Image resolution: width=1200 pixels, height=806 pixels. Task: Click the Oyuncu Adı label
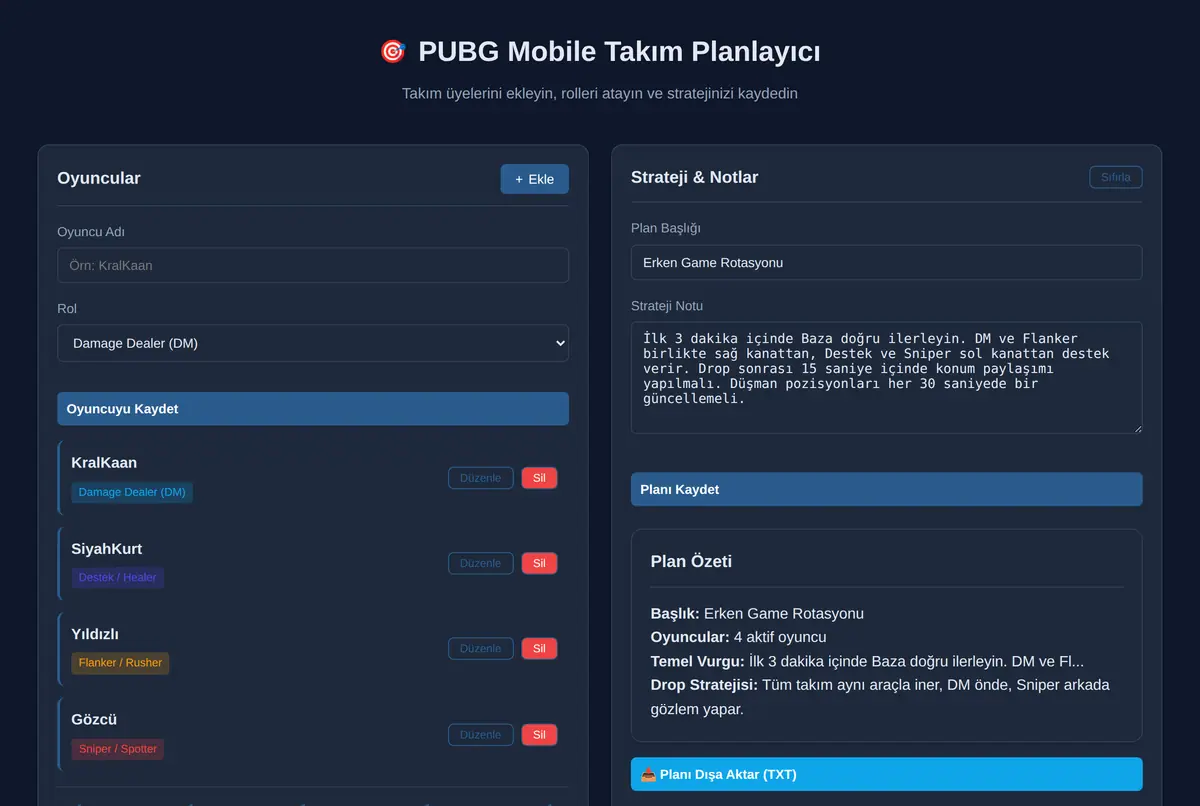pos(91,232)
